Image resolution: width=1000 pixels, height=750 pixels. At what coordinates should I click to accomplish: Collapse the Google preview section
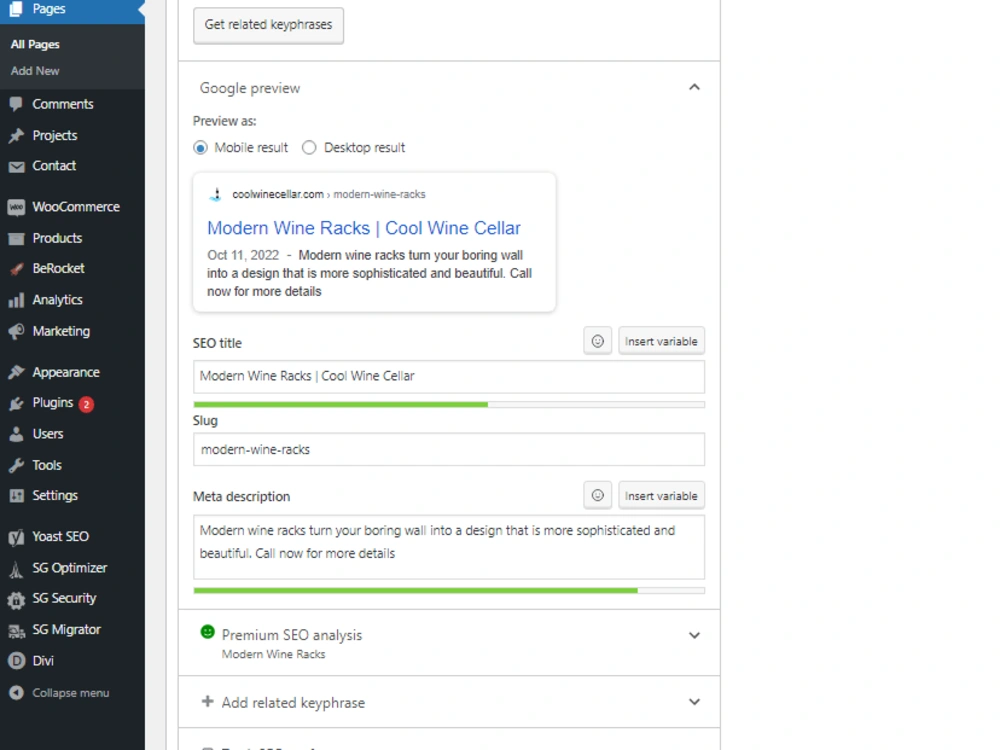pos(695,87)
